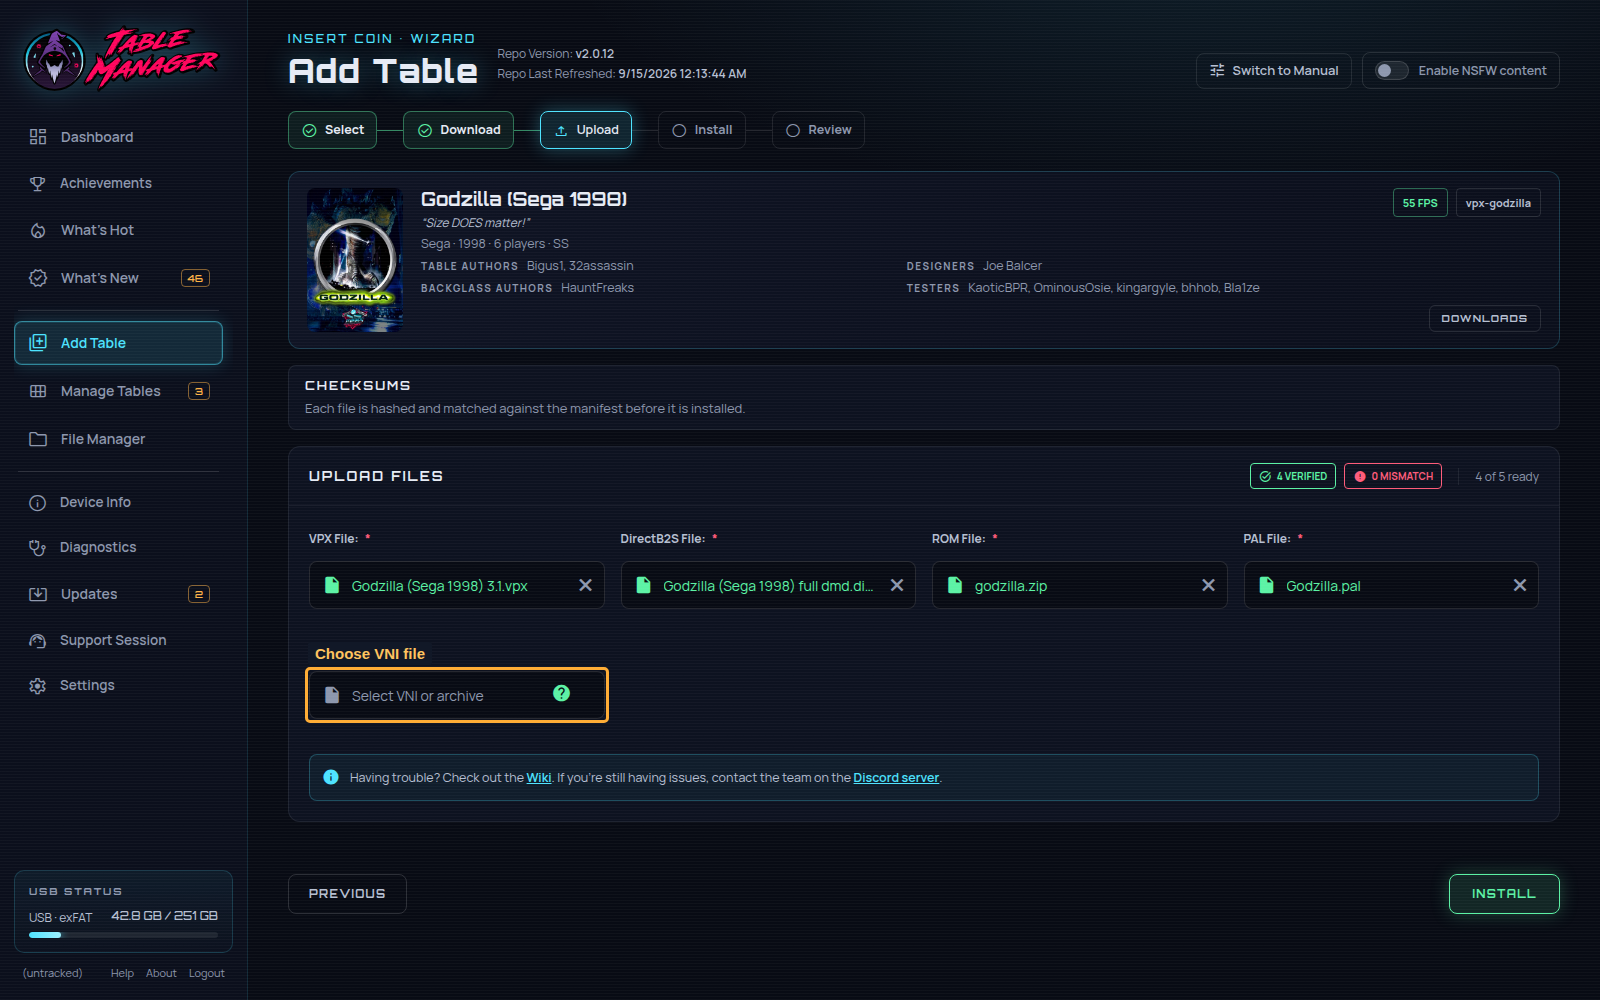Select Add Table in the sidebar
Screen dimensions: 1600x1000
click(x=118, y=343)
